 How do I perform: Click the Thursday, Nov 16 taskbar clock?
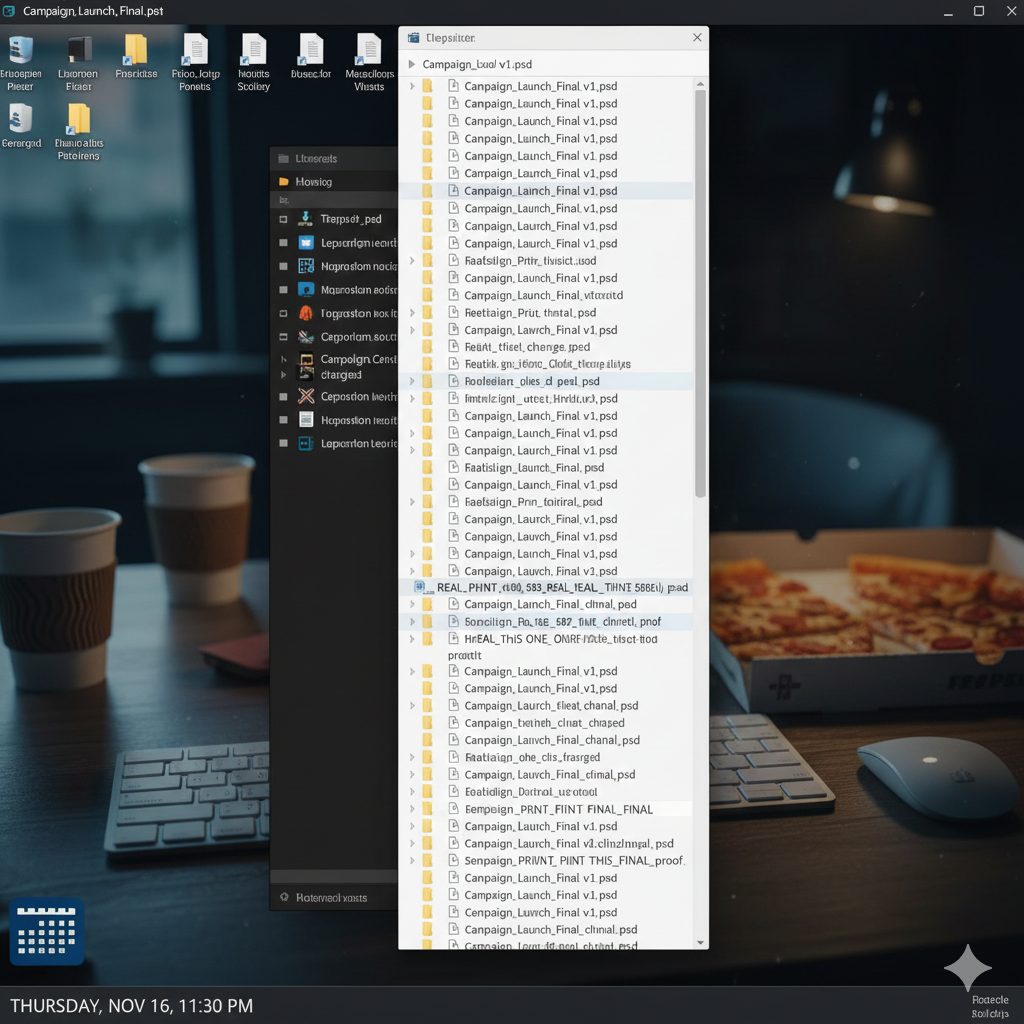131,1005
